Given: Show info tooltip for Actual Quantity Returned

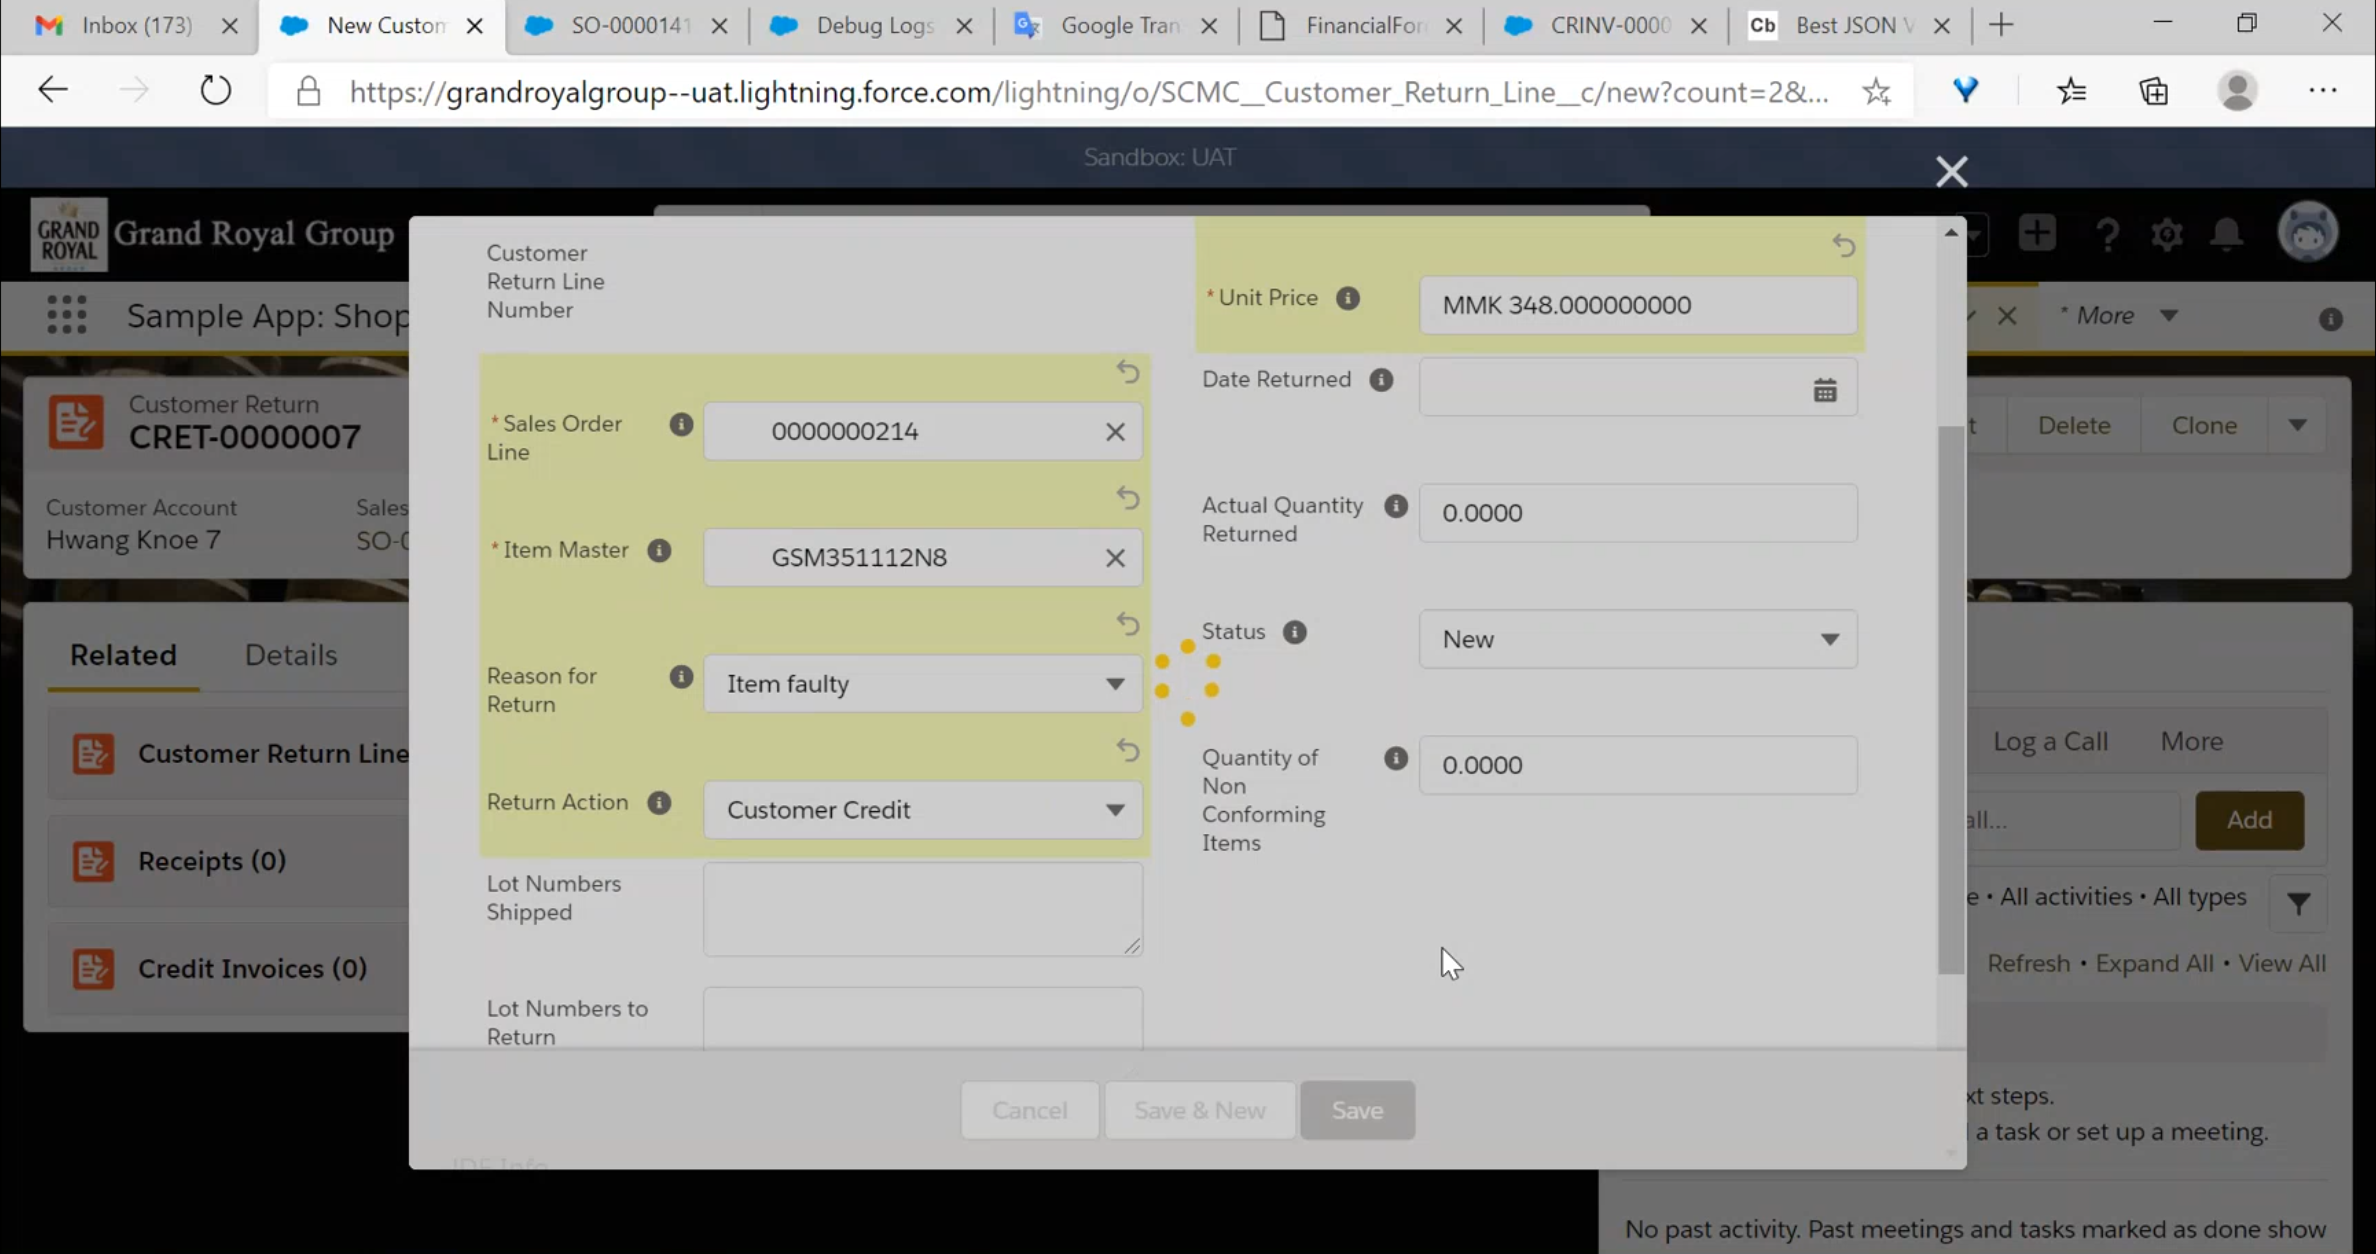Looking at the screenshot, I should 1395,506.
